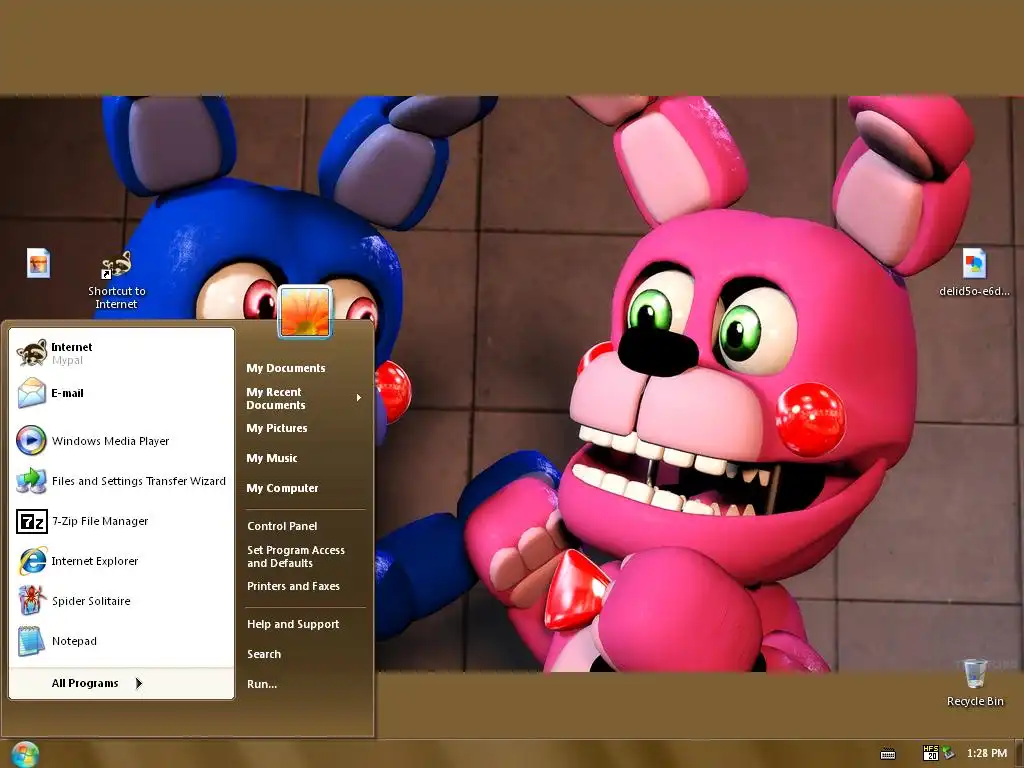The image size is (1024, 768).
Task: Click the HFS tray icon
Action: [x=931, y=753]
